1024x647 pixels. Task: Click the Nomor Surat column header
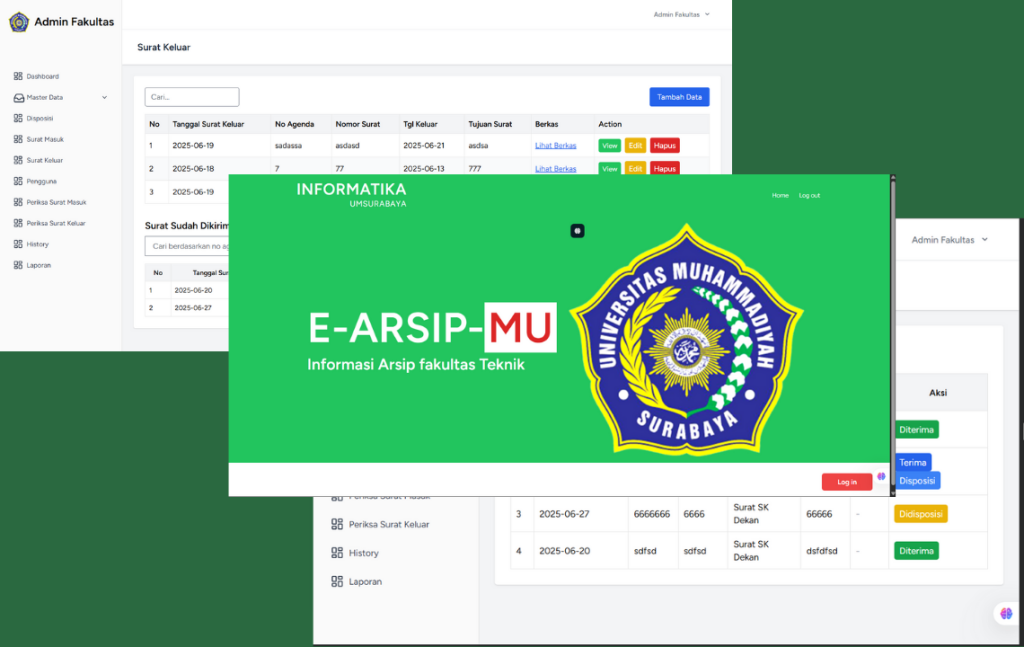pos(357,124)
